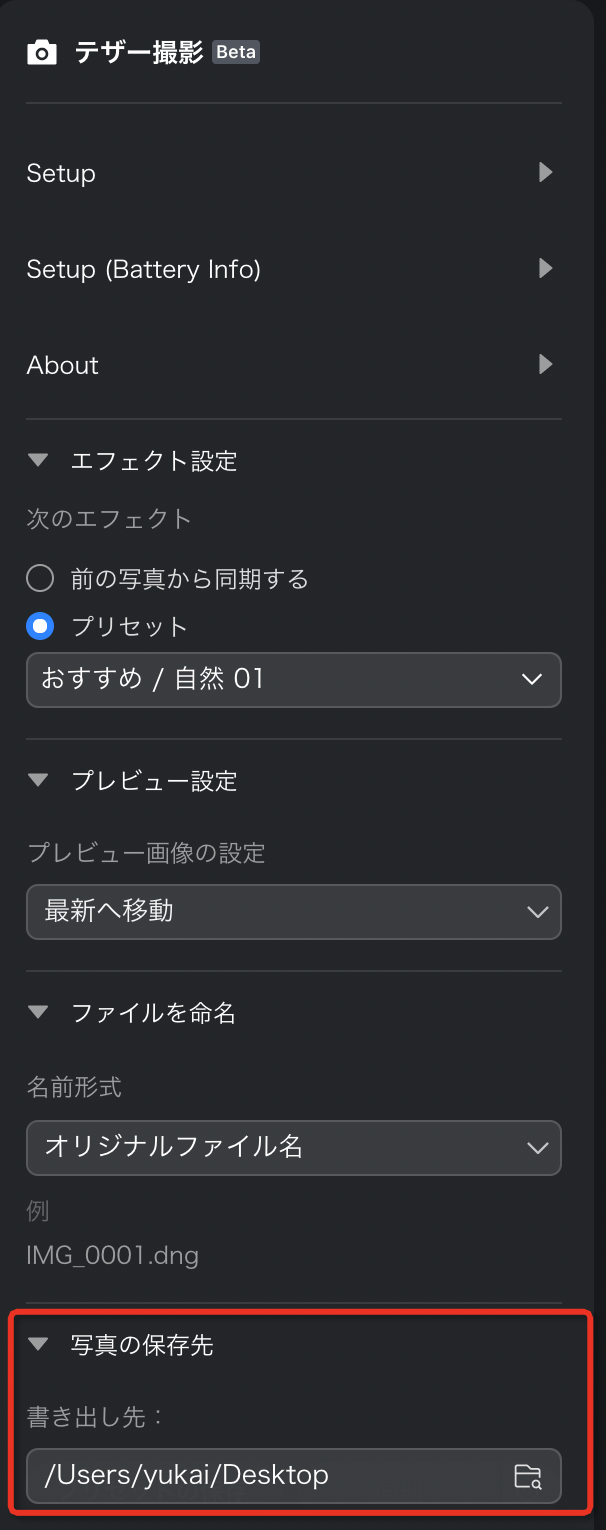Open the おすすめ / 自然 01 preset dropdown
Screen dimensions: 606x1530
coord(294,680)
